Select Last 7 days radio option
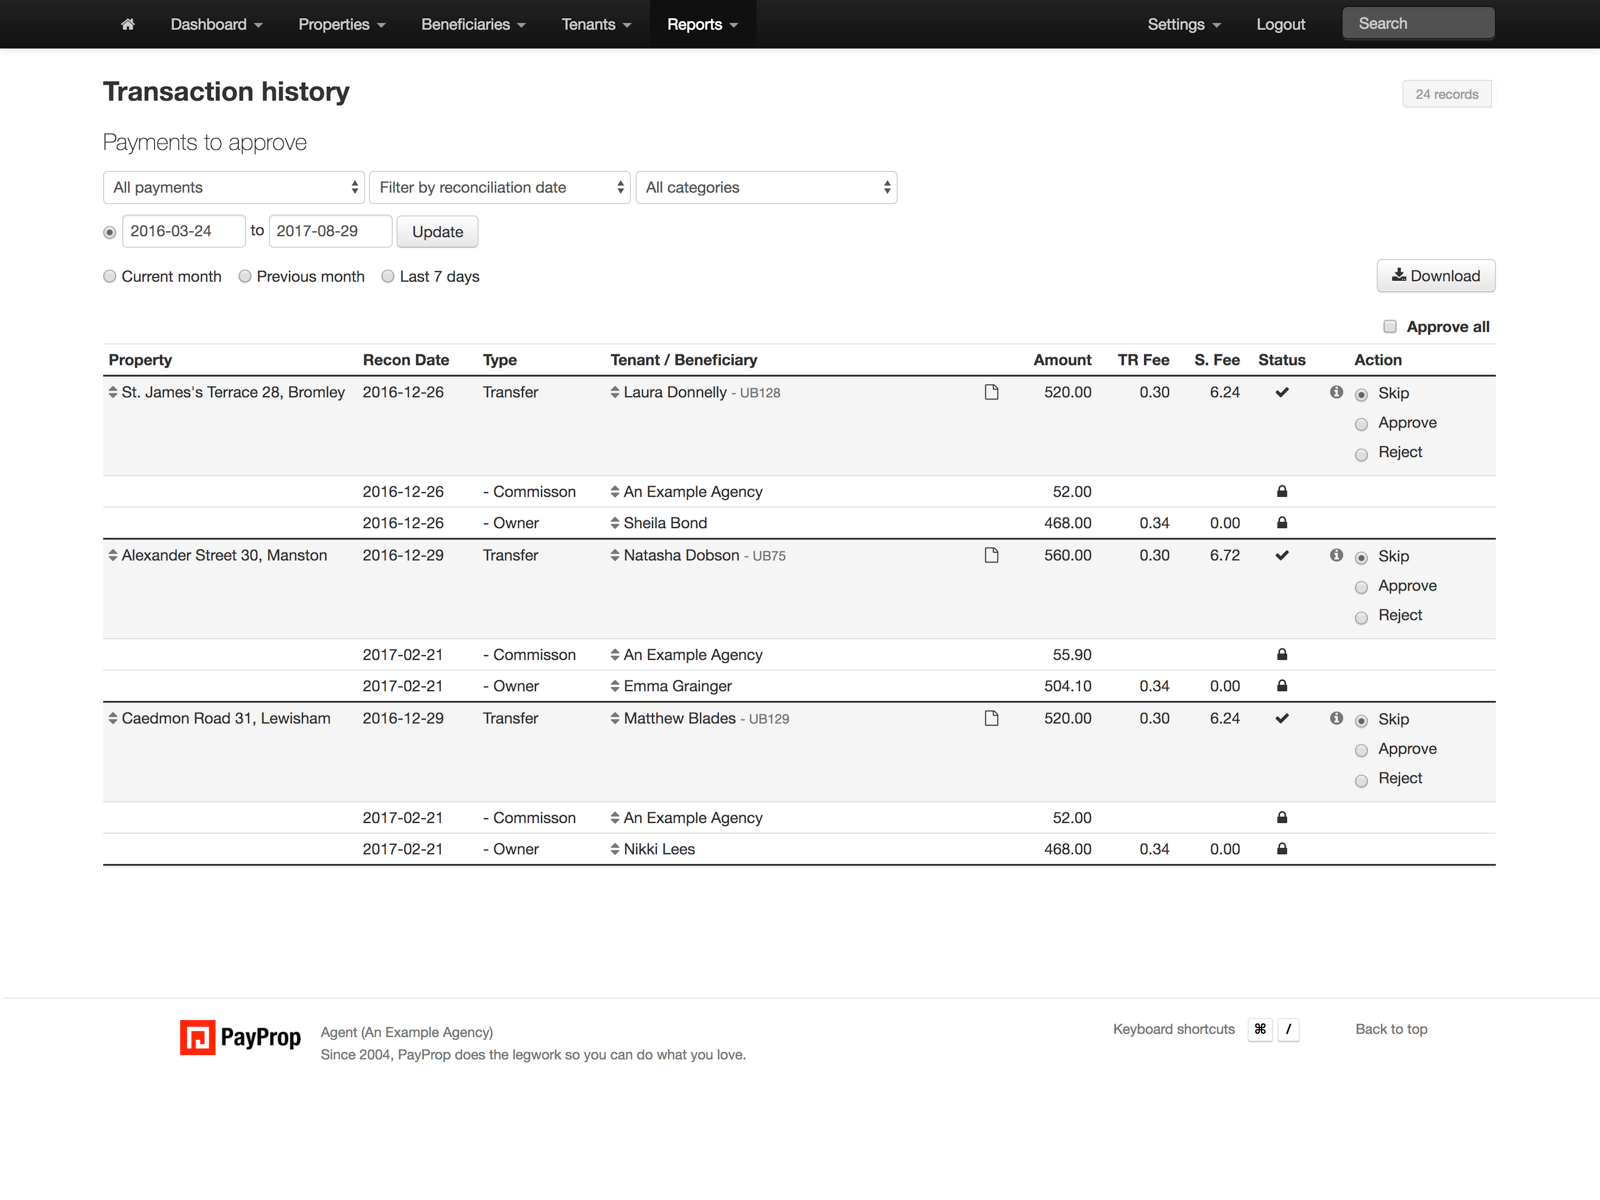This screenshot has width=1600, height=1200. point(388,276)
